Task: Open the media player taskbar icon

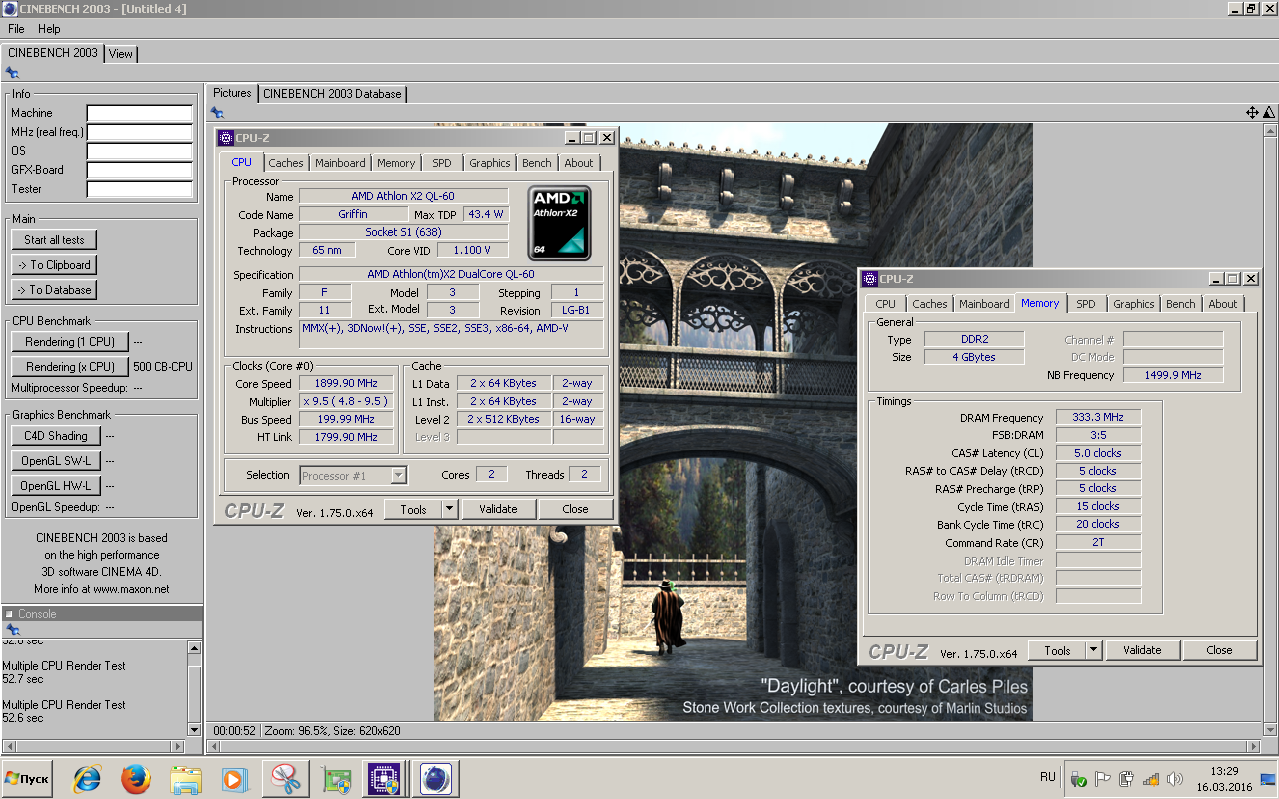Action: (x=234, y=779)
